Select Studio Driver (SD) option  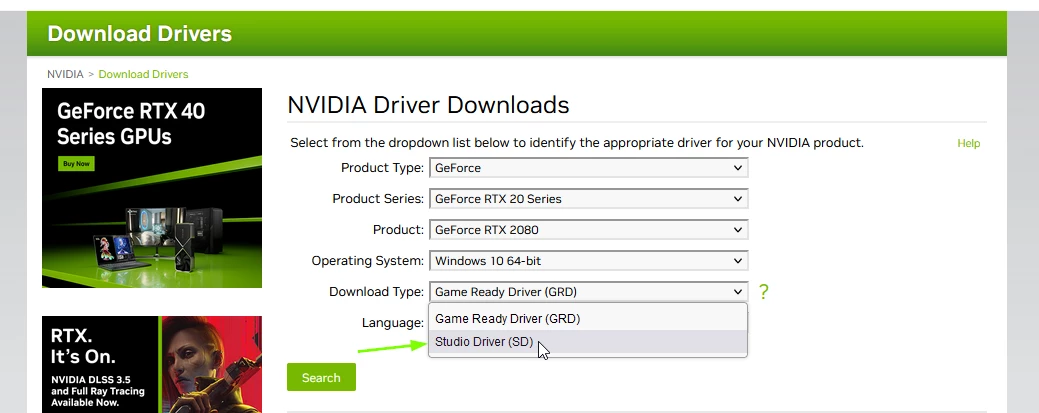coord(588,342)
